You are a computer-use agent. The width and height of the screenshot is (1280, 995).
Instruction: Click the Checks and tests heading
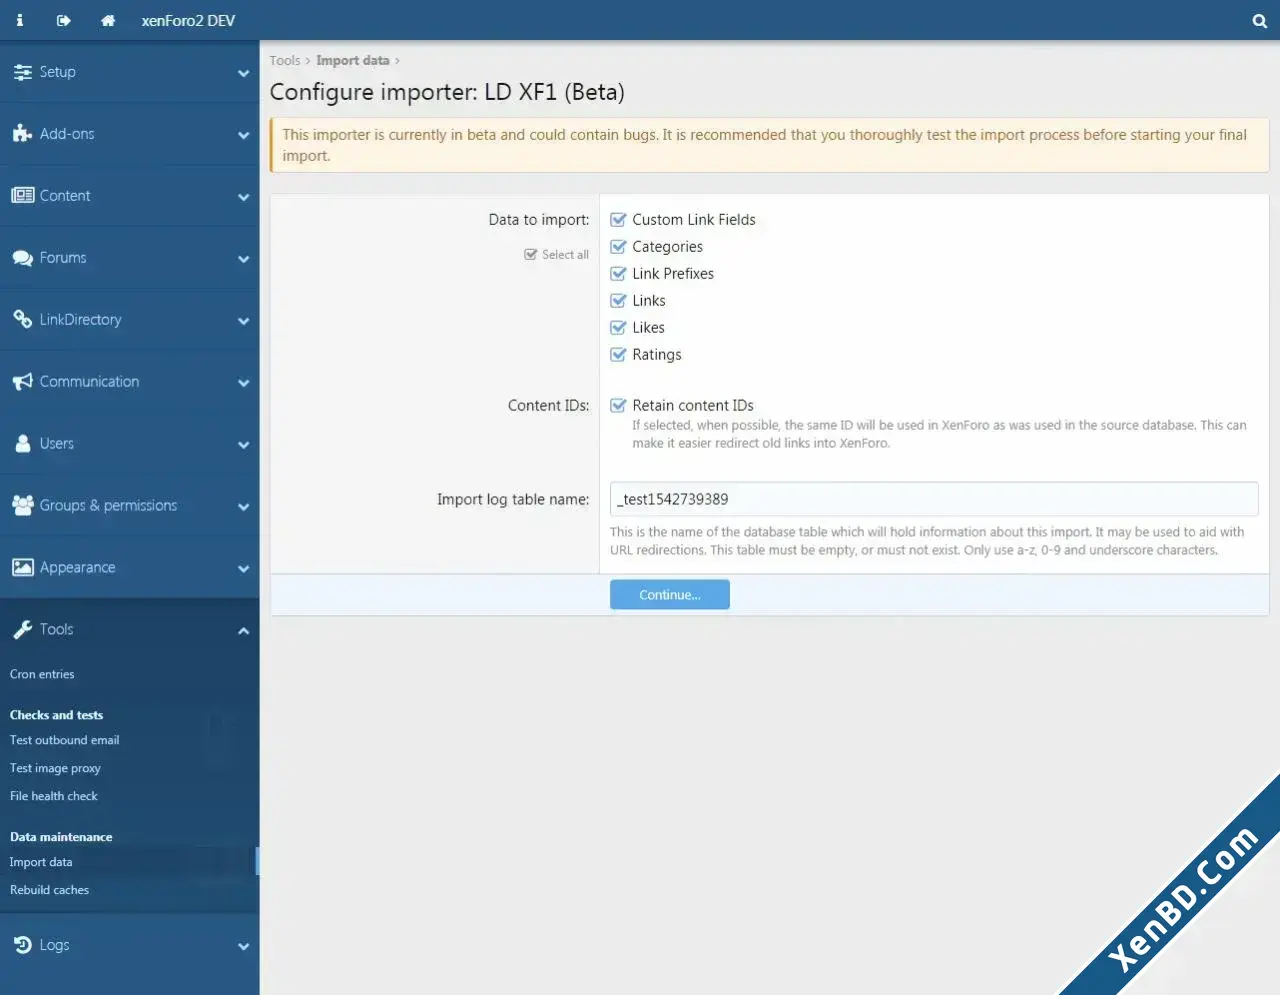click(x=56, y=715)
